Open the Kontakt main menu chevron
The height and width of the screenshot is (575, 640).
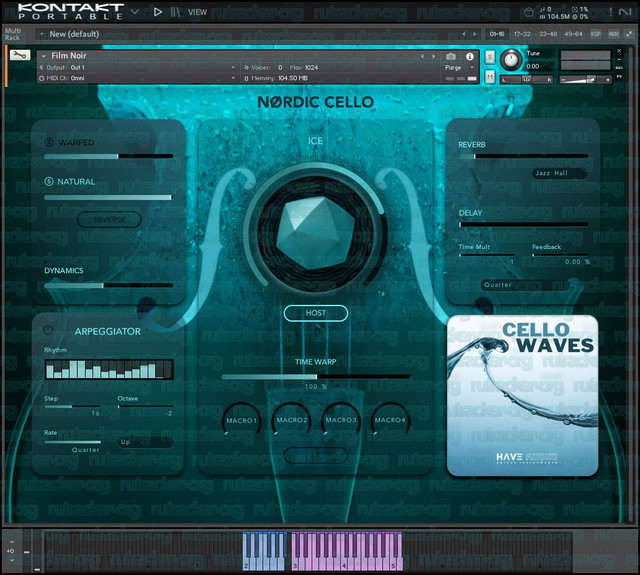click(x=135, y=12)
